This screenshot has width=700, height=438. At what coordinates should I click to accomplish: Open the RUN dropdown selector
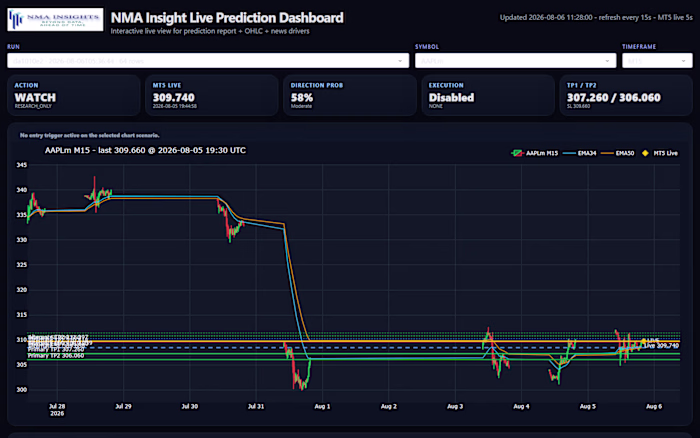pyautogui.click(x=208, y=61)
